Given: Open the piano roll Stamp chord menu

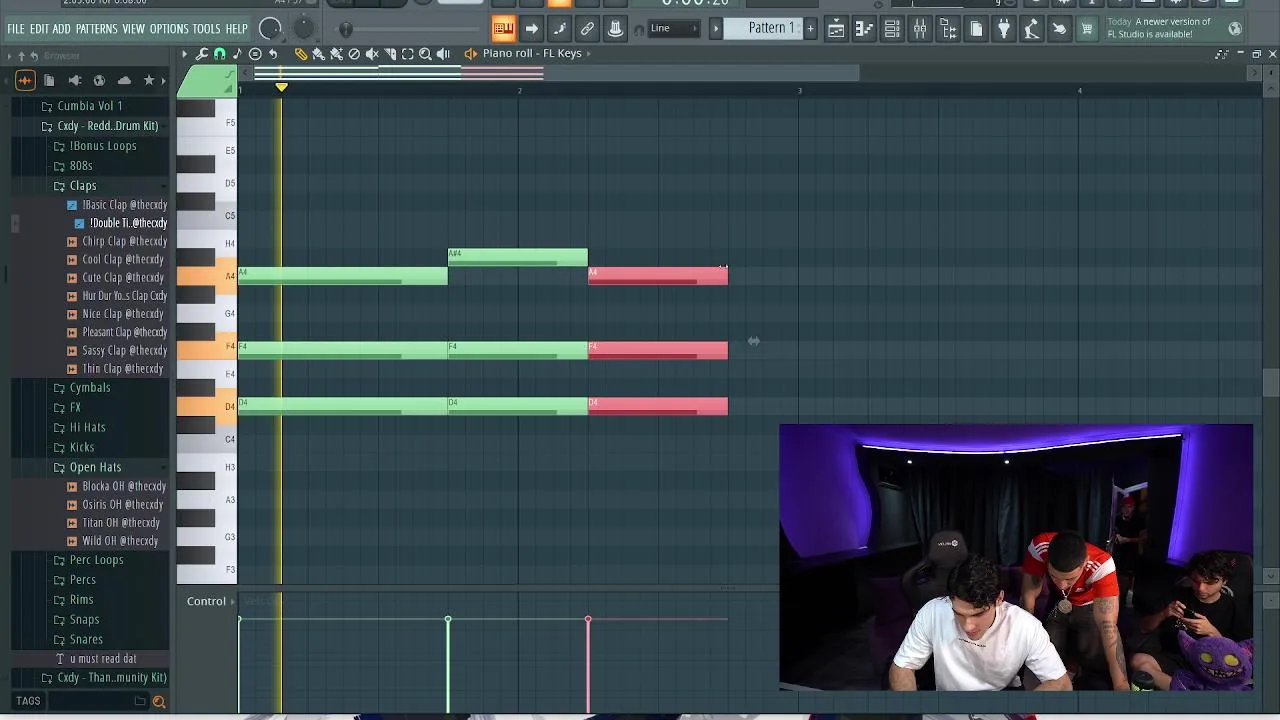Looking at the screenshot, I should [x=255, y=54].
